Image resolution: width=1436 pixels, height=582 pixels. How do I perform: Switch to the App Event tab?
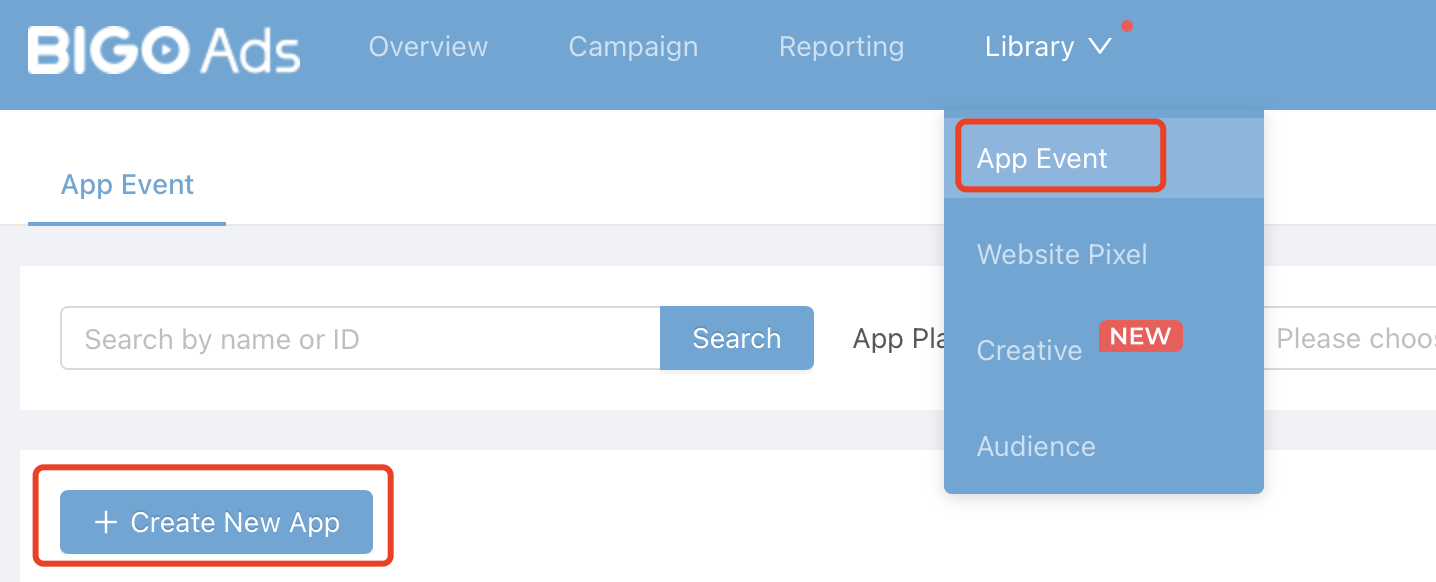tap(127, 185)
